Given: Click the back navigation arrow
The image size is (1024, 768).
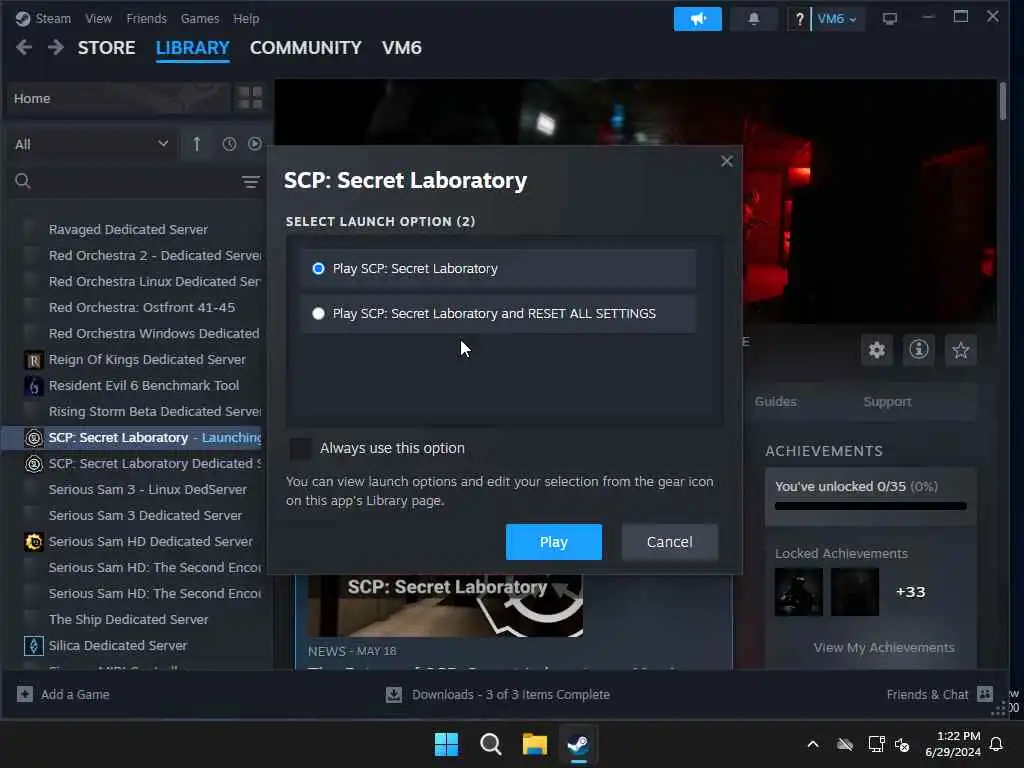Looking at the screenshot, I should tap(24, 47).
